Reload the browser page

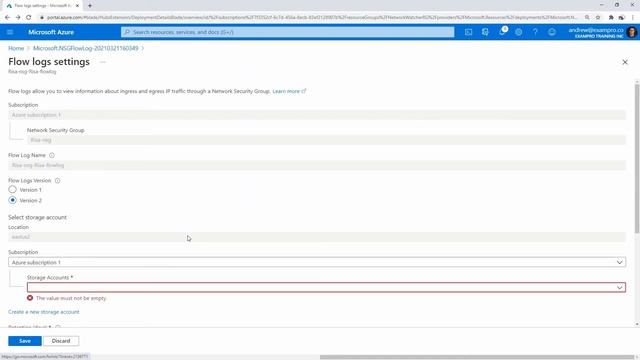point(29,18)
